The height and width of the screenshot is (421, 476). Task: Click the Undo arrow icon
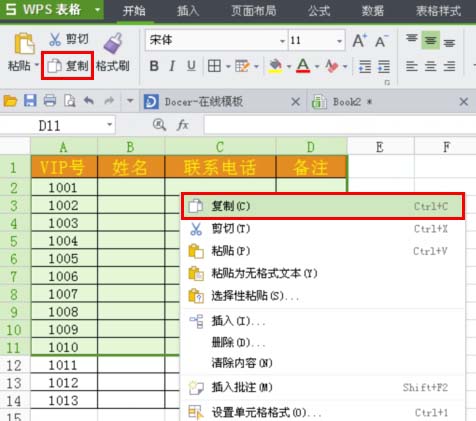click(89, 100)
